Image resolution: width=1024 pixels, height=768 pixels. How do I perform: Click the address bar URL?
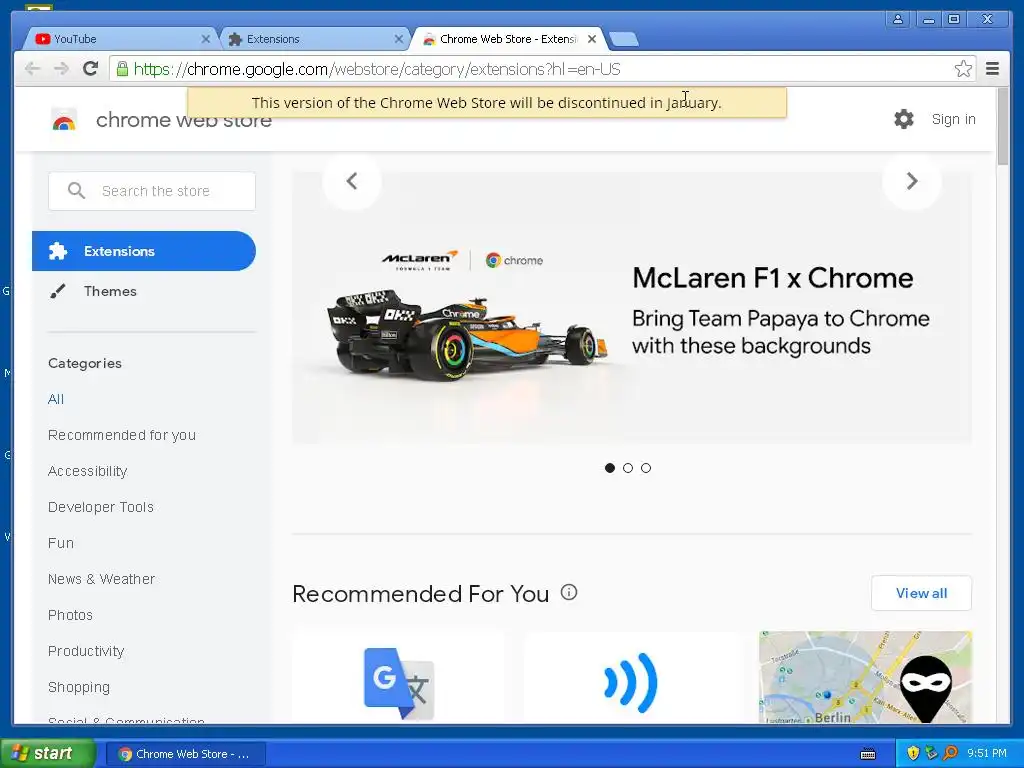[x=377, y=69]
